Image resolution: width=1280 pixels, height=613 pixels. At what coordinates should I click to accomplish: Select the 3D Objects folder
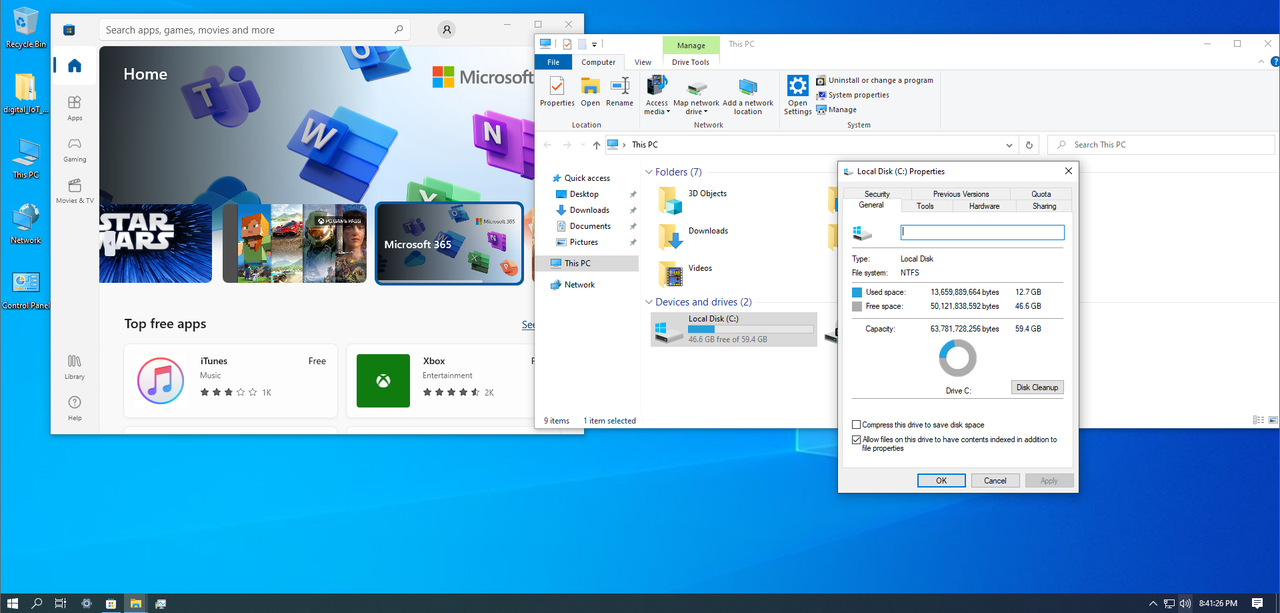(693, 199)
